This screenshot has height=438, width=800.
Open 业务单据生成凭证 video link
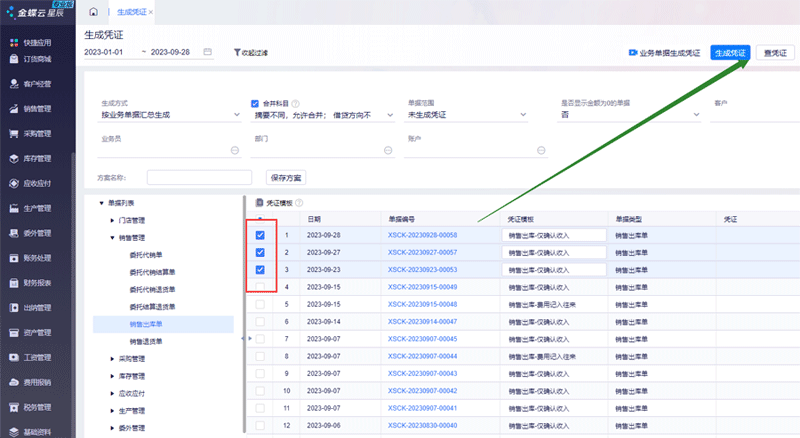point(664,53)
